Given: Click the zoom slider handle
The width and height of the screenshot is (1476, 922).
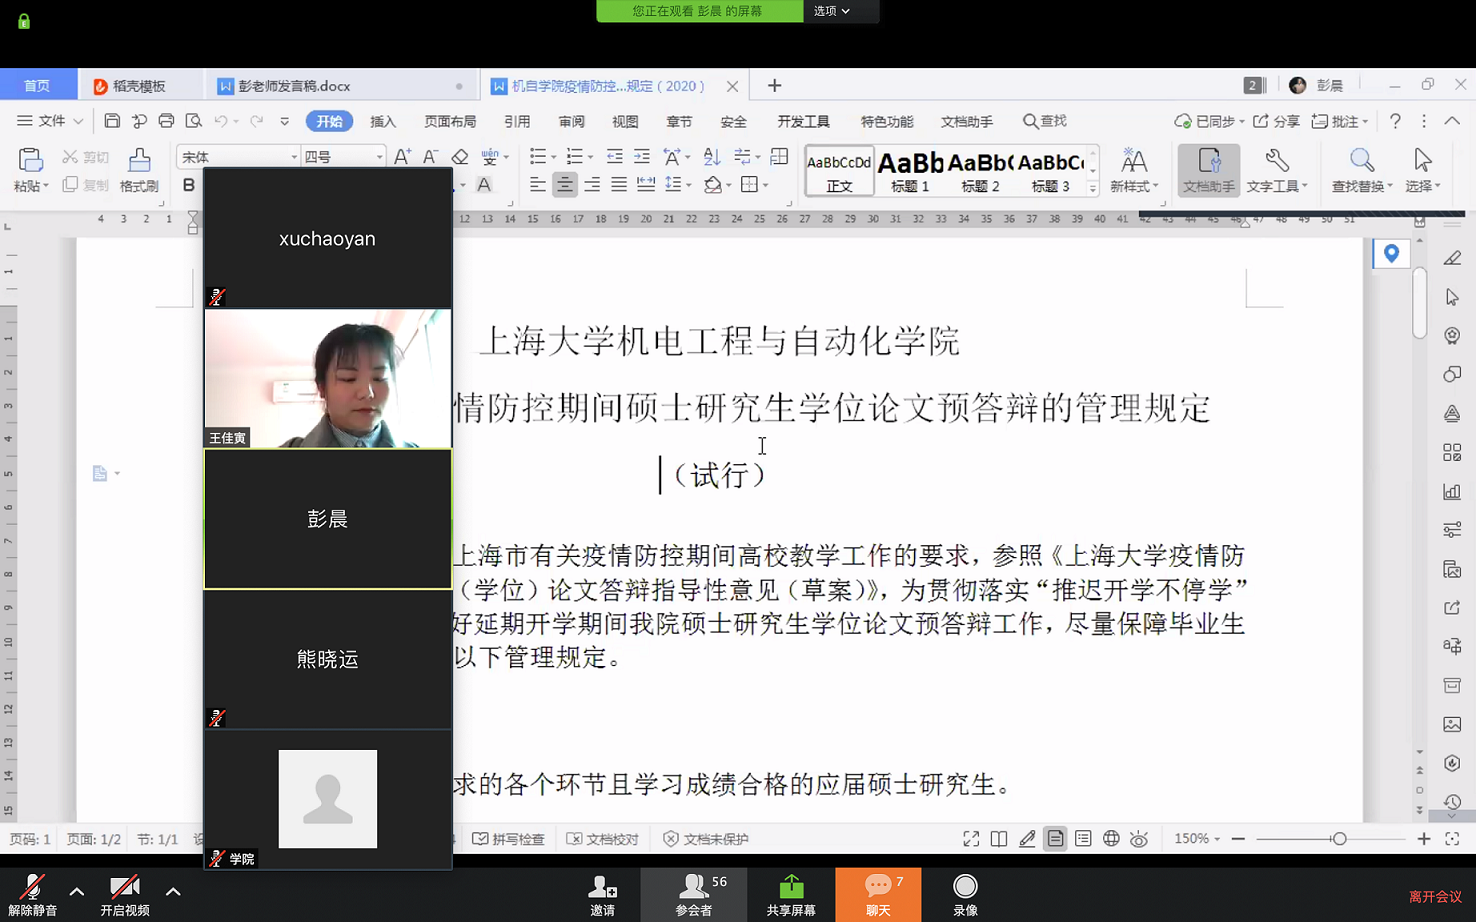Looking at the screenshot, I should 1339,839.
